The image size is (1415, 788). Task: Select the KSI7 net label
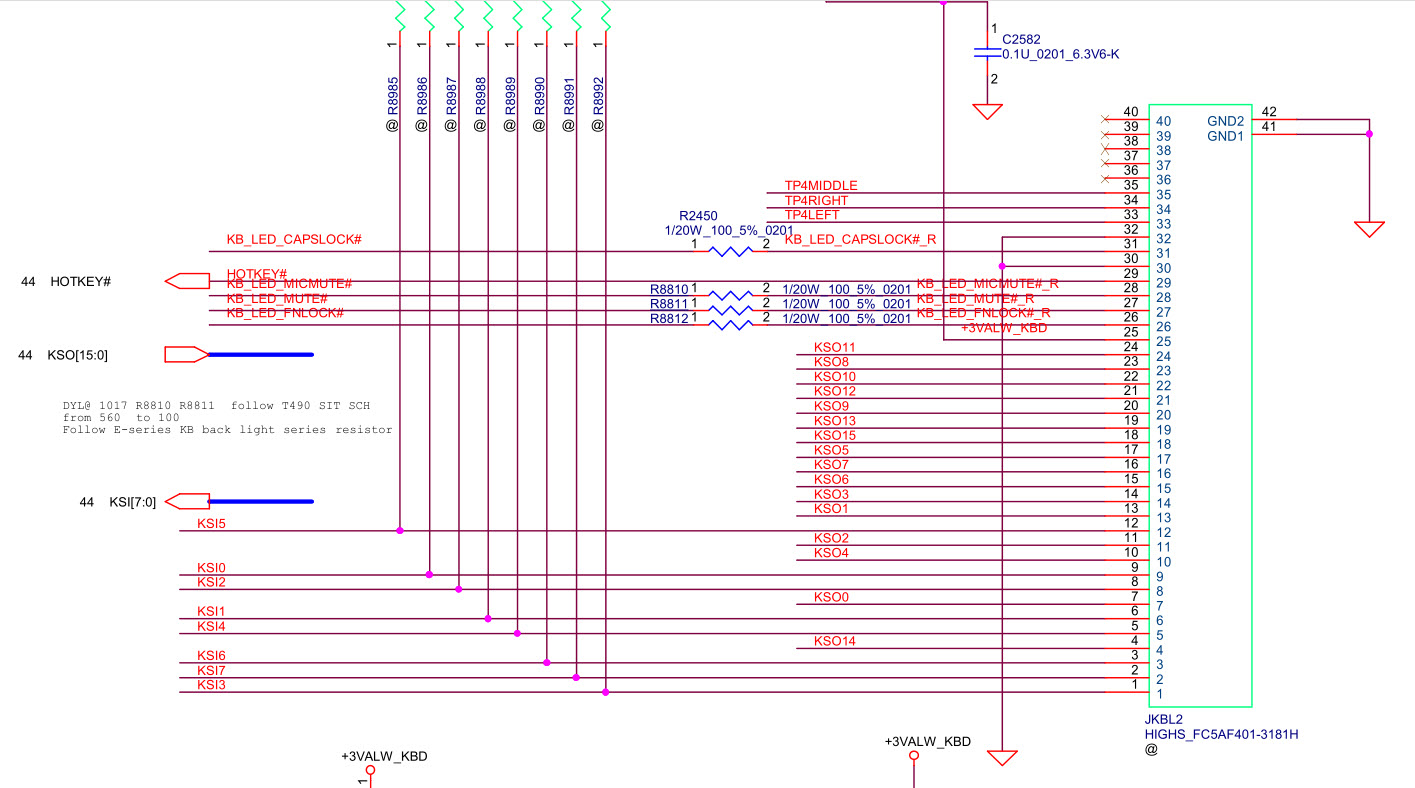coord(211,670)
